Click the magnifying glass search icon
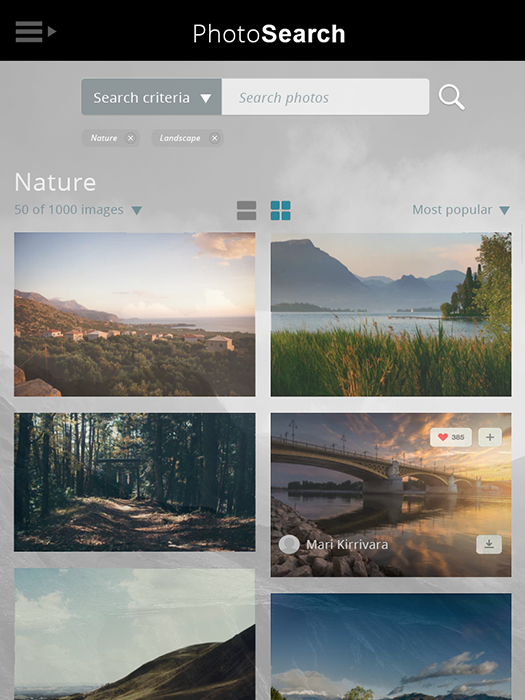525x700 pixels. [451, 97]
